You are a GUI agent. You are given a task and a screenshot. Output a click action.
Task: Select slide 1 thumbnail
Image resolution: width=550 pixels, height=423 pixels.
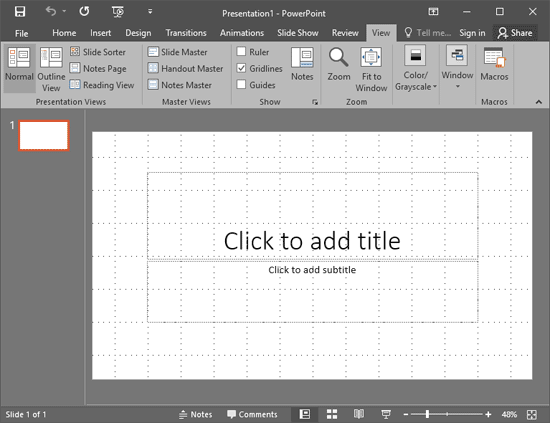(44, 135)
